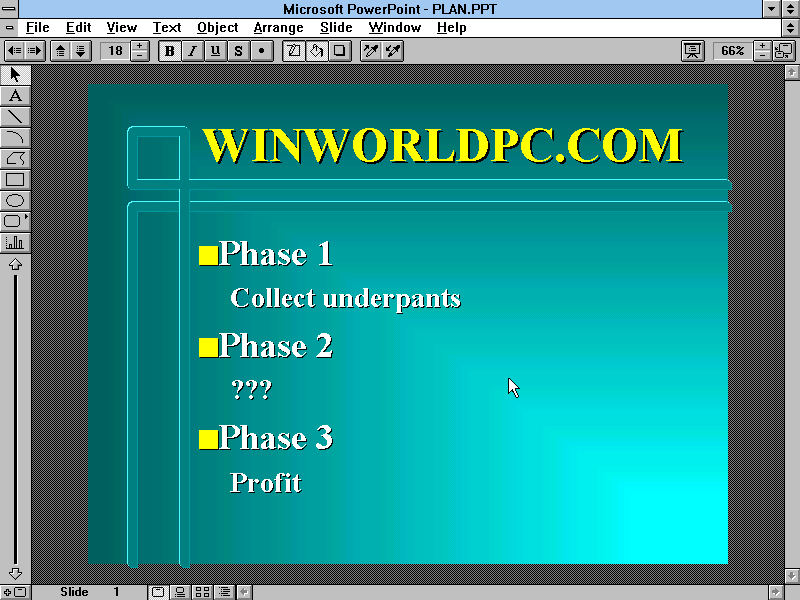
Task: Click the Promote indent toolbar button
Action: 17,50
